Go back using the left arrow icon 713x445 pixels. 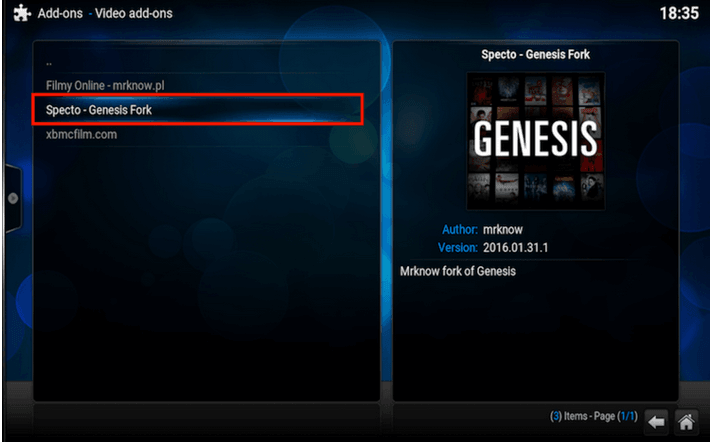[x=656, y=422]
